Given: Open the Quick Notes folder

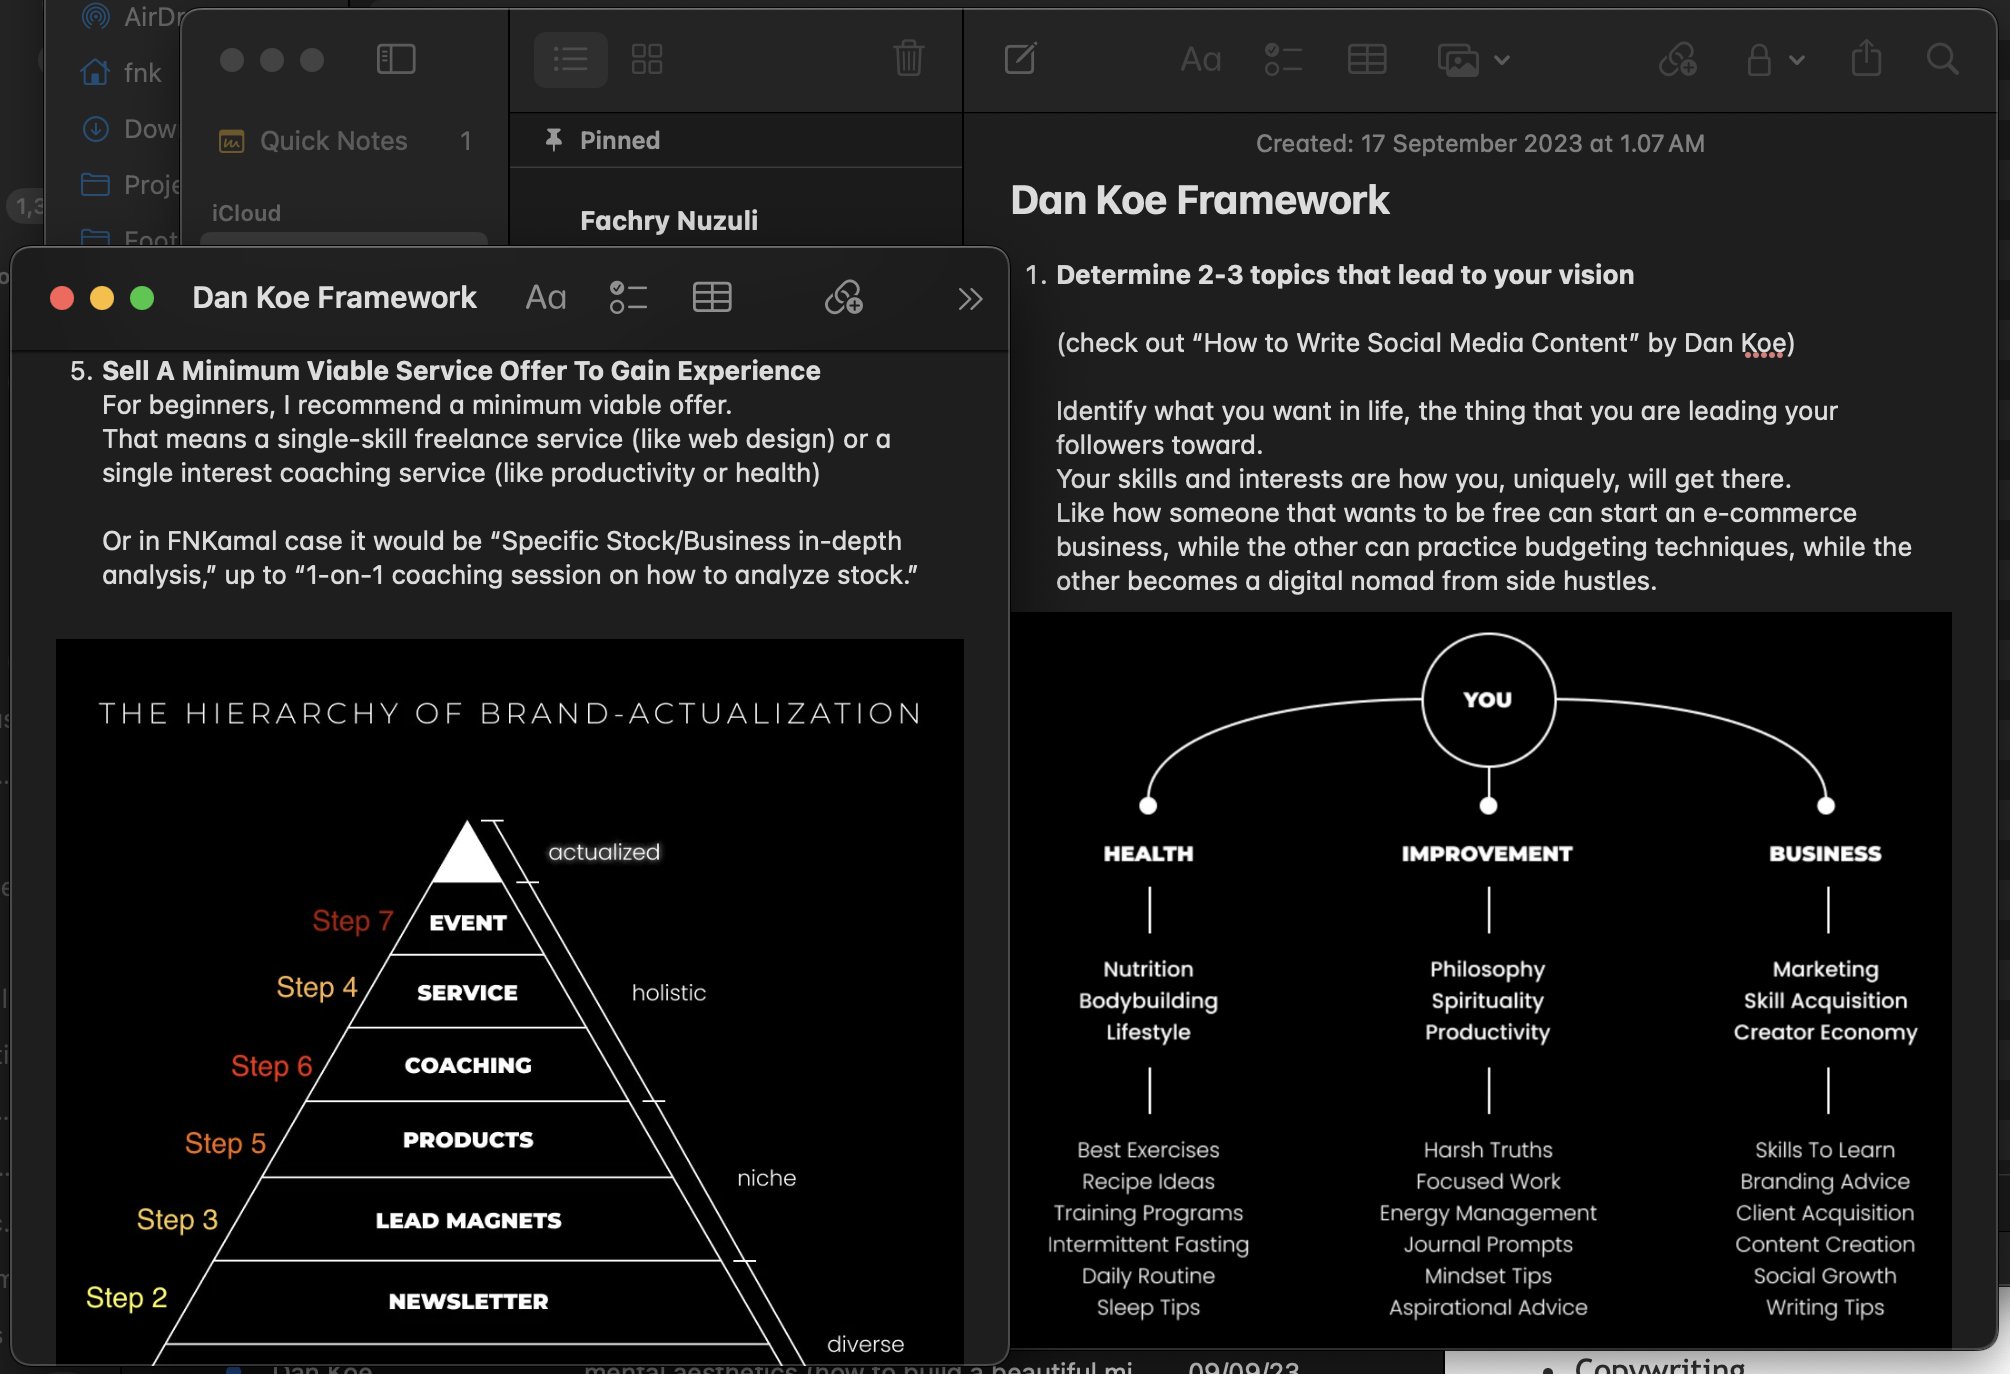Looking at the screenshot, I should (344, 141).
